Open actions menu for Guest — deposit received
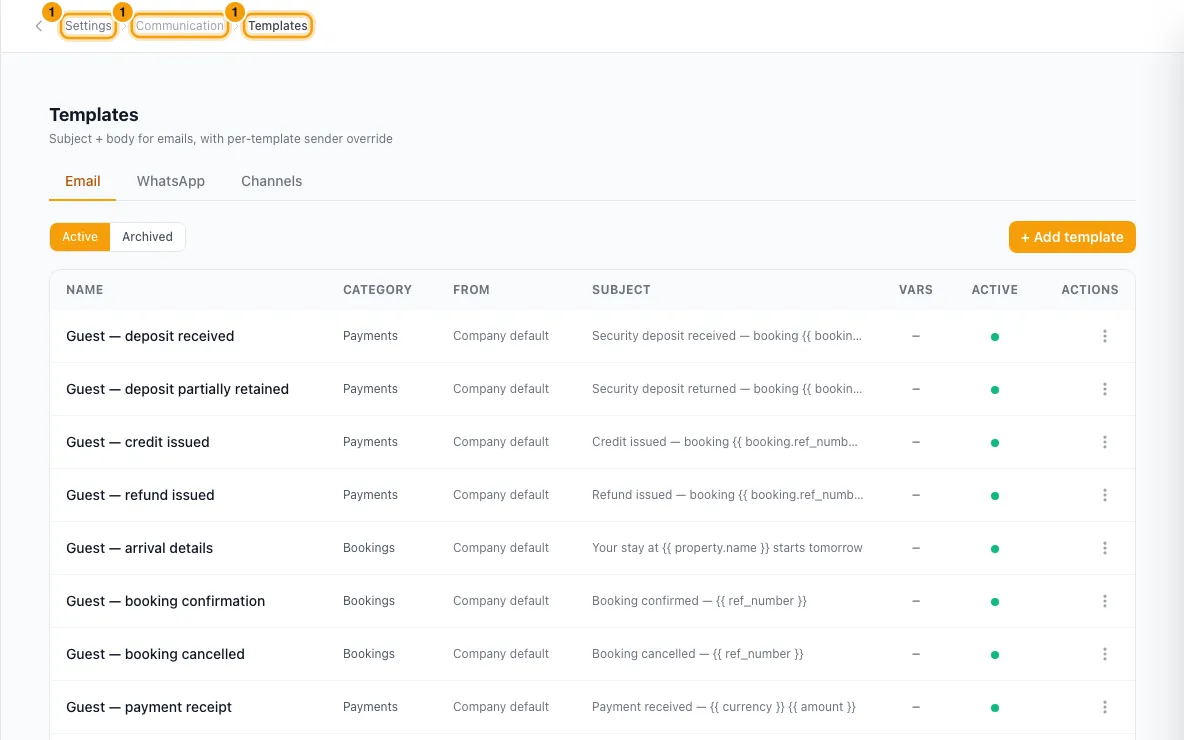1184x740 pixels. (1104, 336)
